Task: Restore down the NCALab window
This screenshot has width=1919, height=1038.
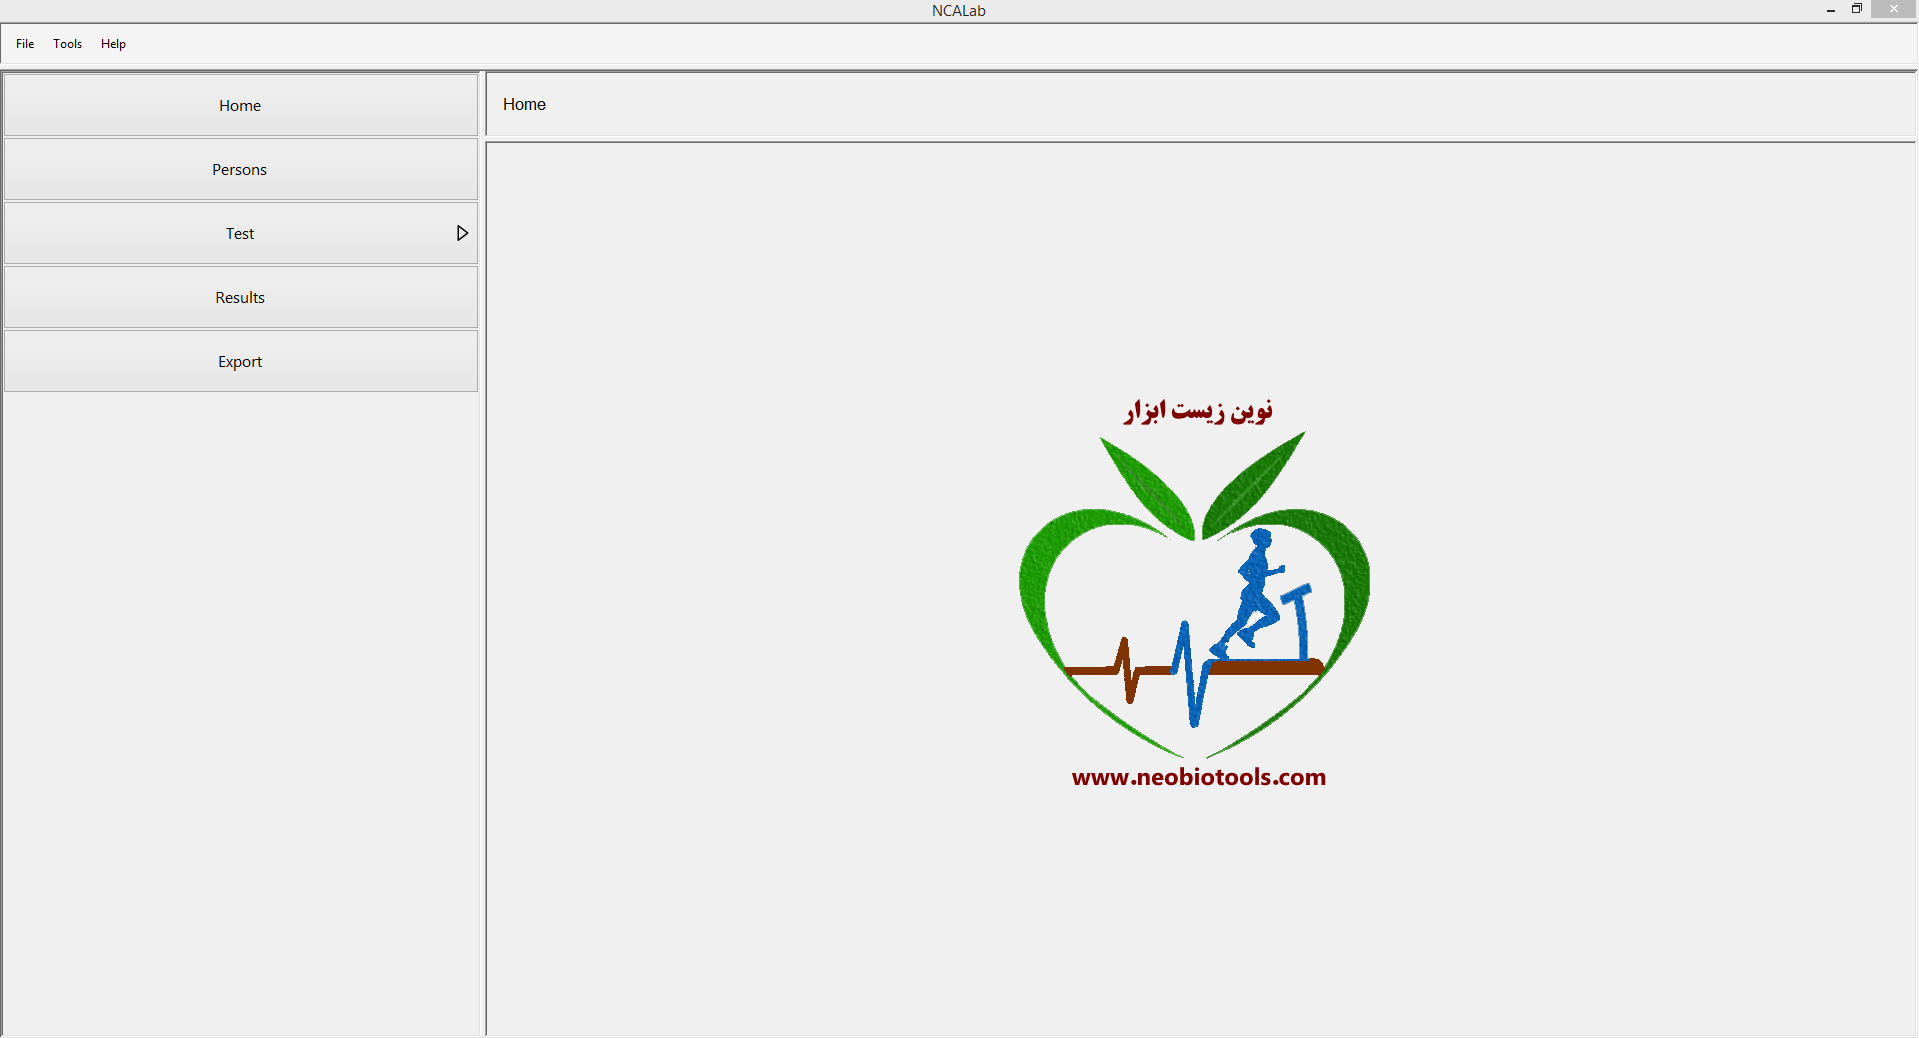Action: pos(1857,9)
